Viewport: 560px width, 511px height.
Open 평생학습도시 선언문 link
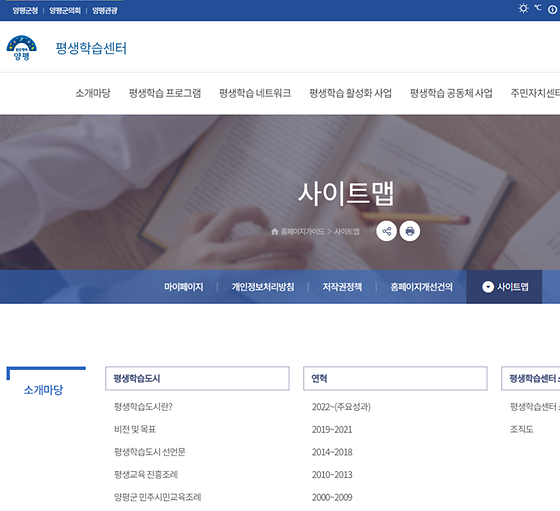tap(150, 452)
